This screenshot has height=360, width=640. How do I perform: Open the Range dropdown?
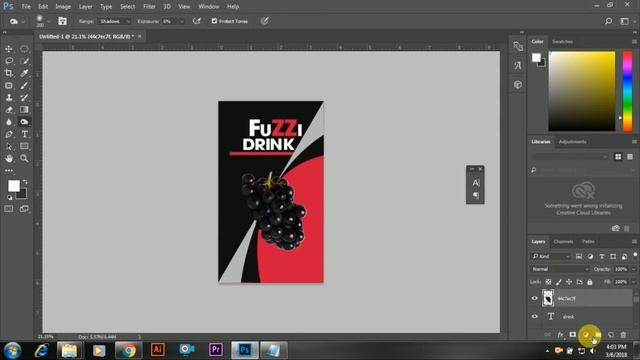point(115,21)
